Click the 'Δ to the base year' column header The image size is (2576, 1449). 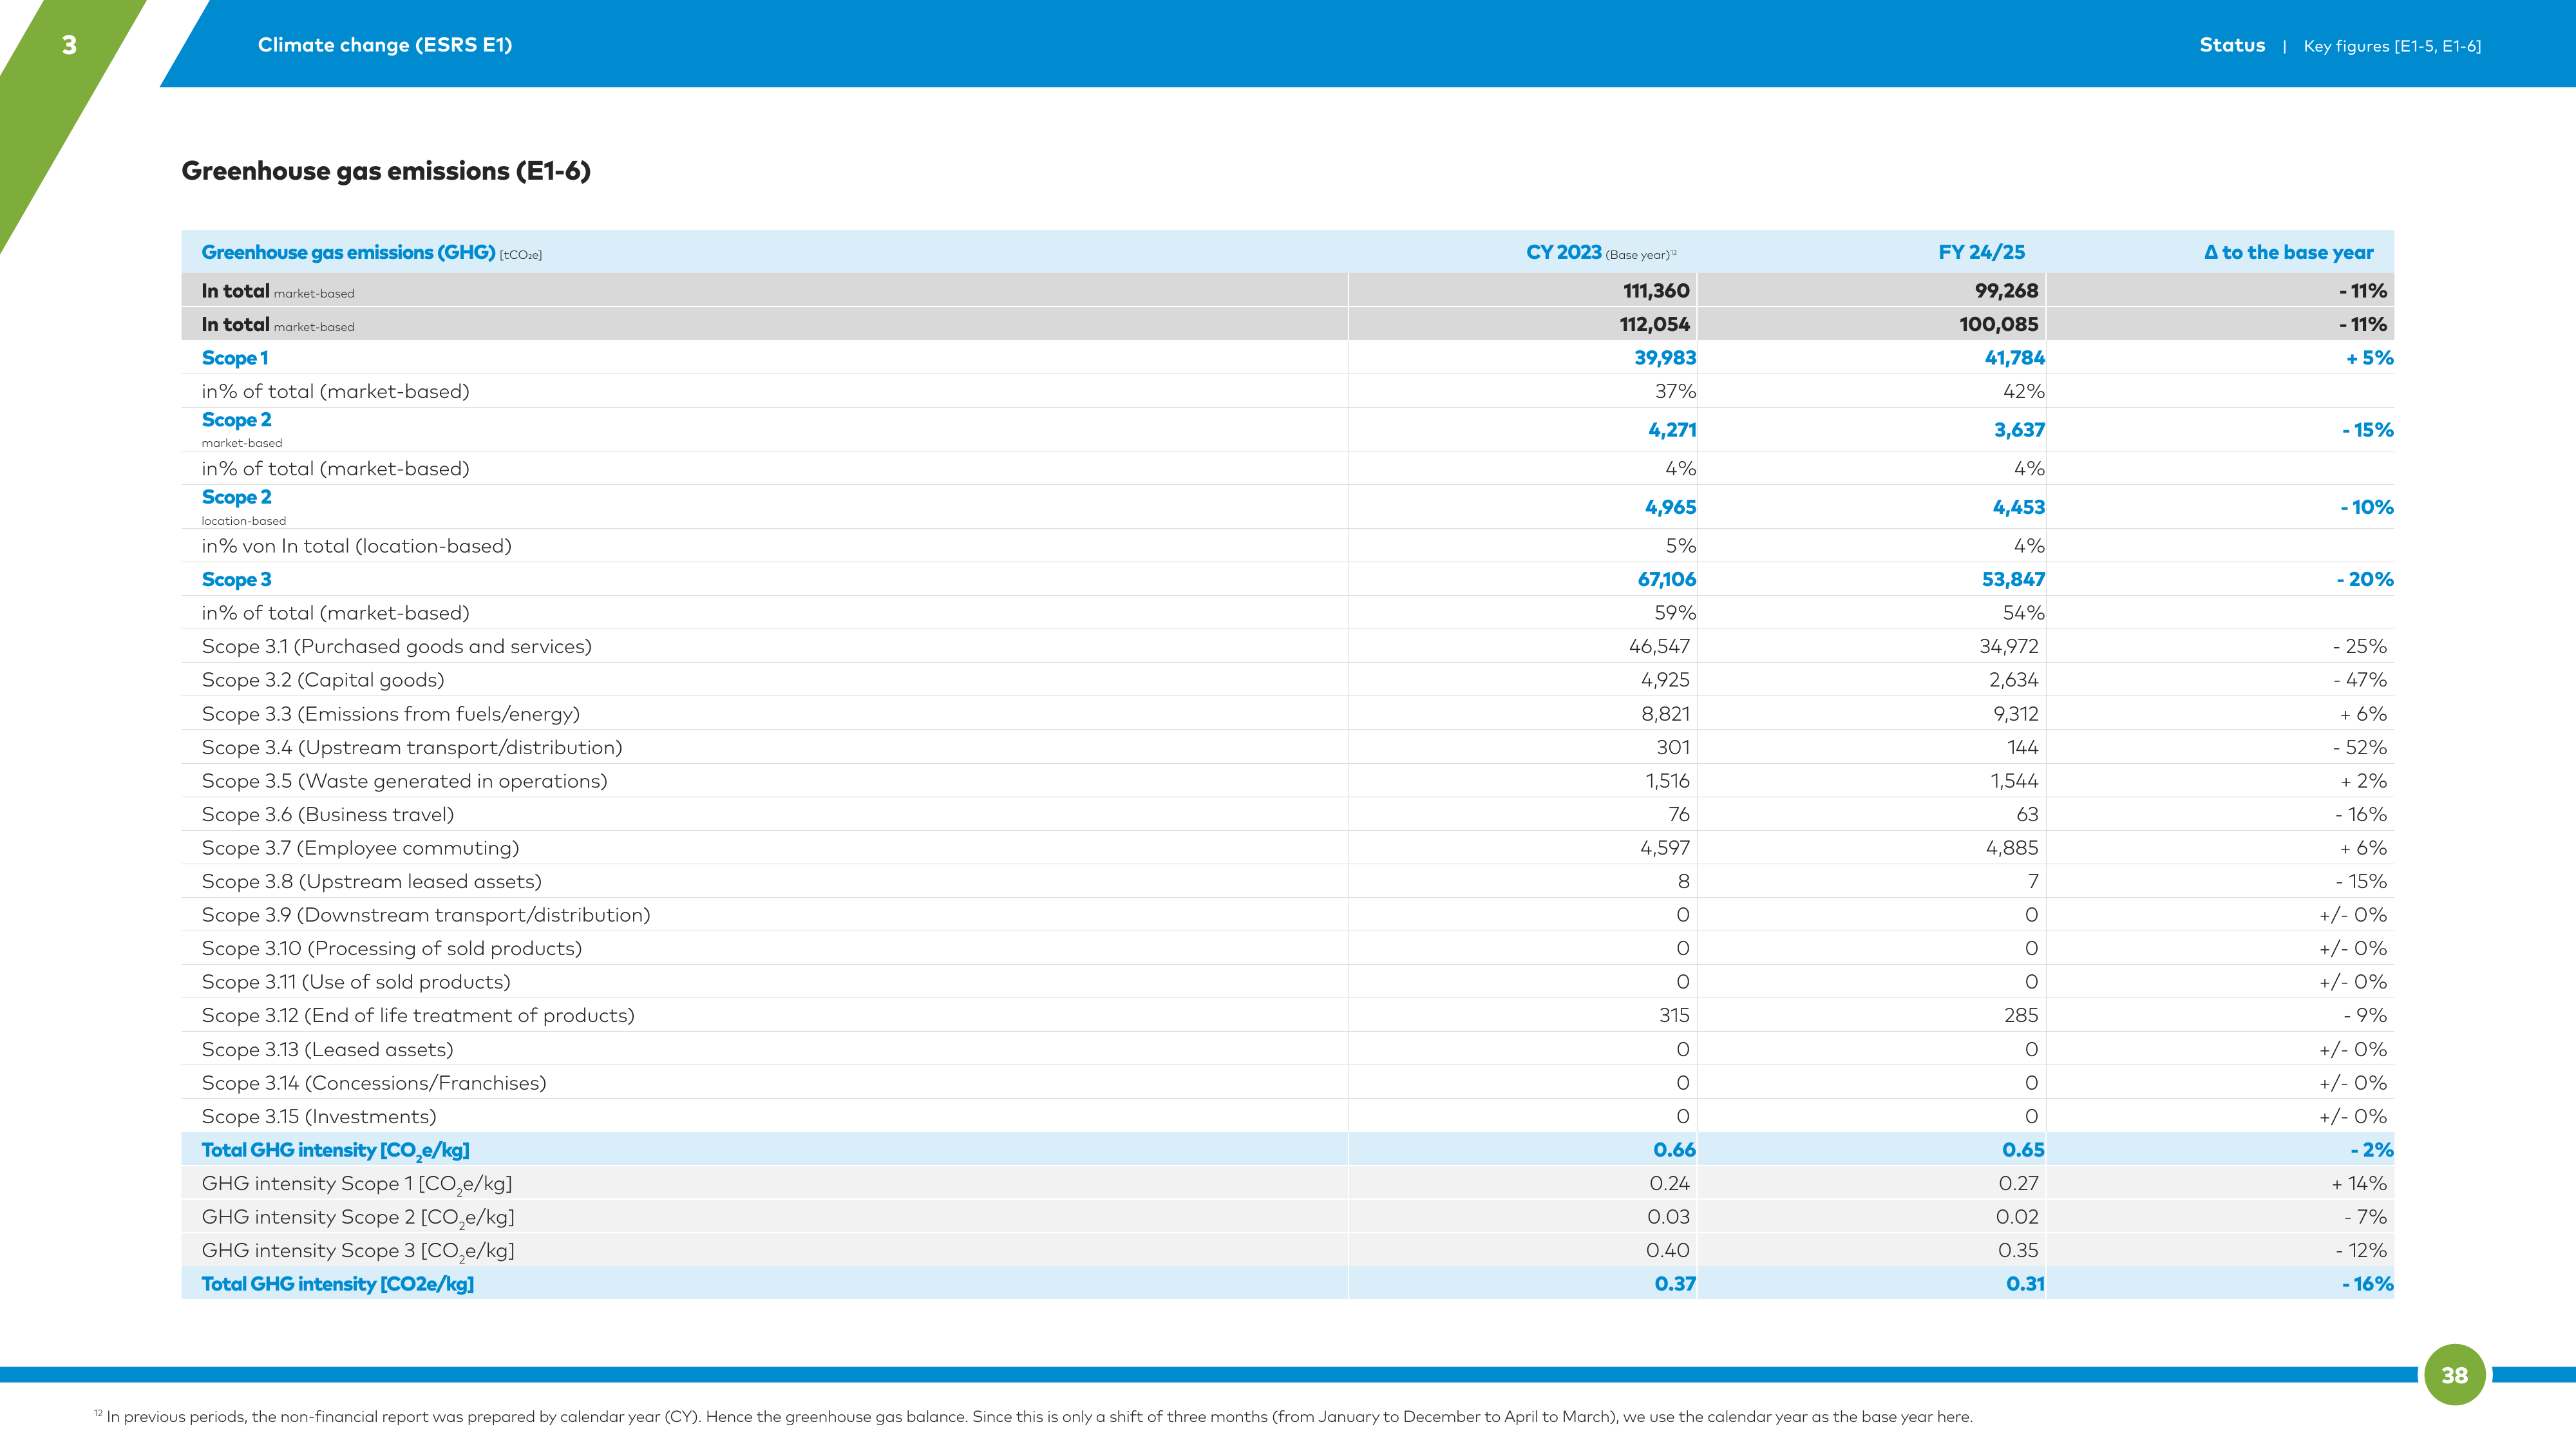tap(2288, 252)
